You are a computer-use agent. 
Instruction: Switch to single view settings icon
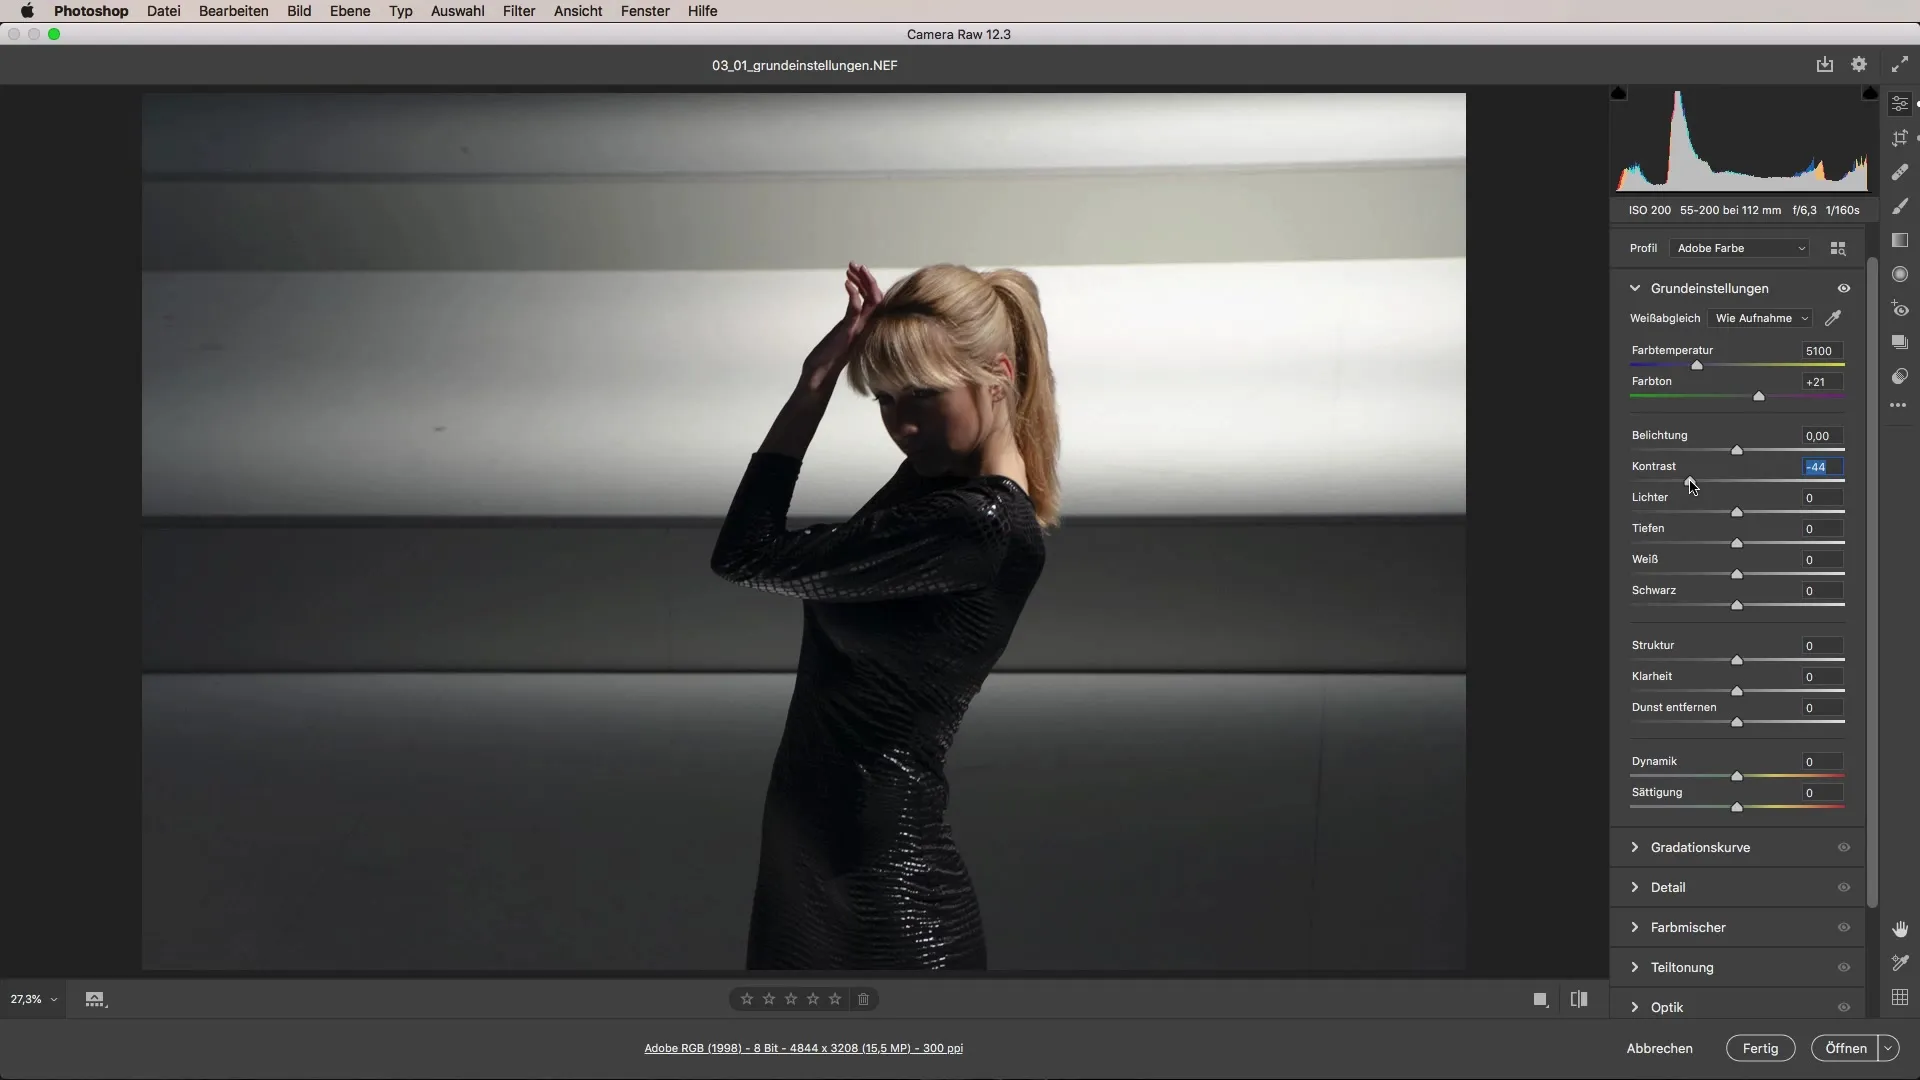coord(1541,999)
